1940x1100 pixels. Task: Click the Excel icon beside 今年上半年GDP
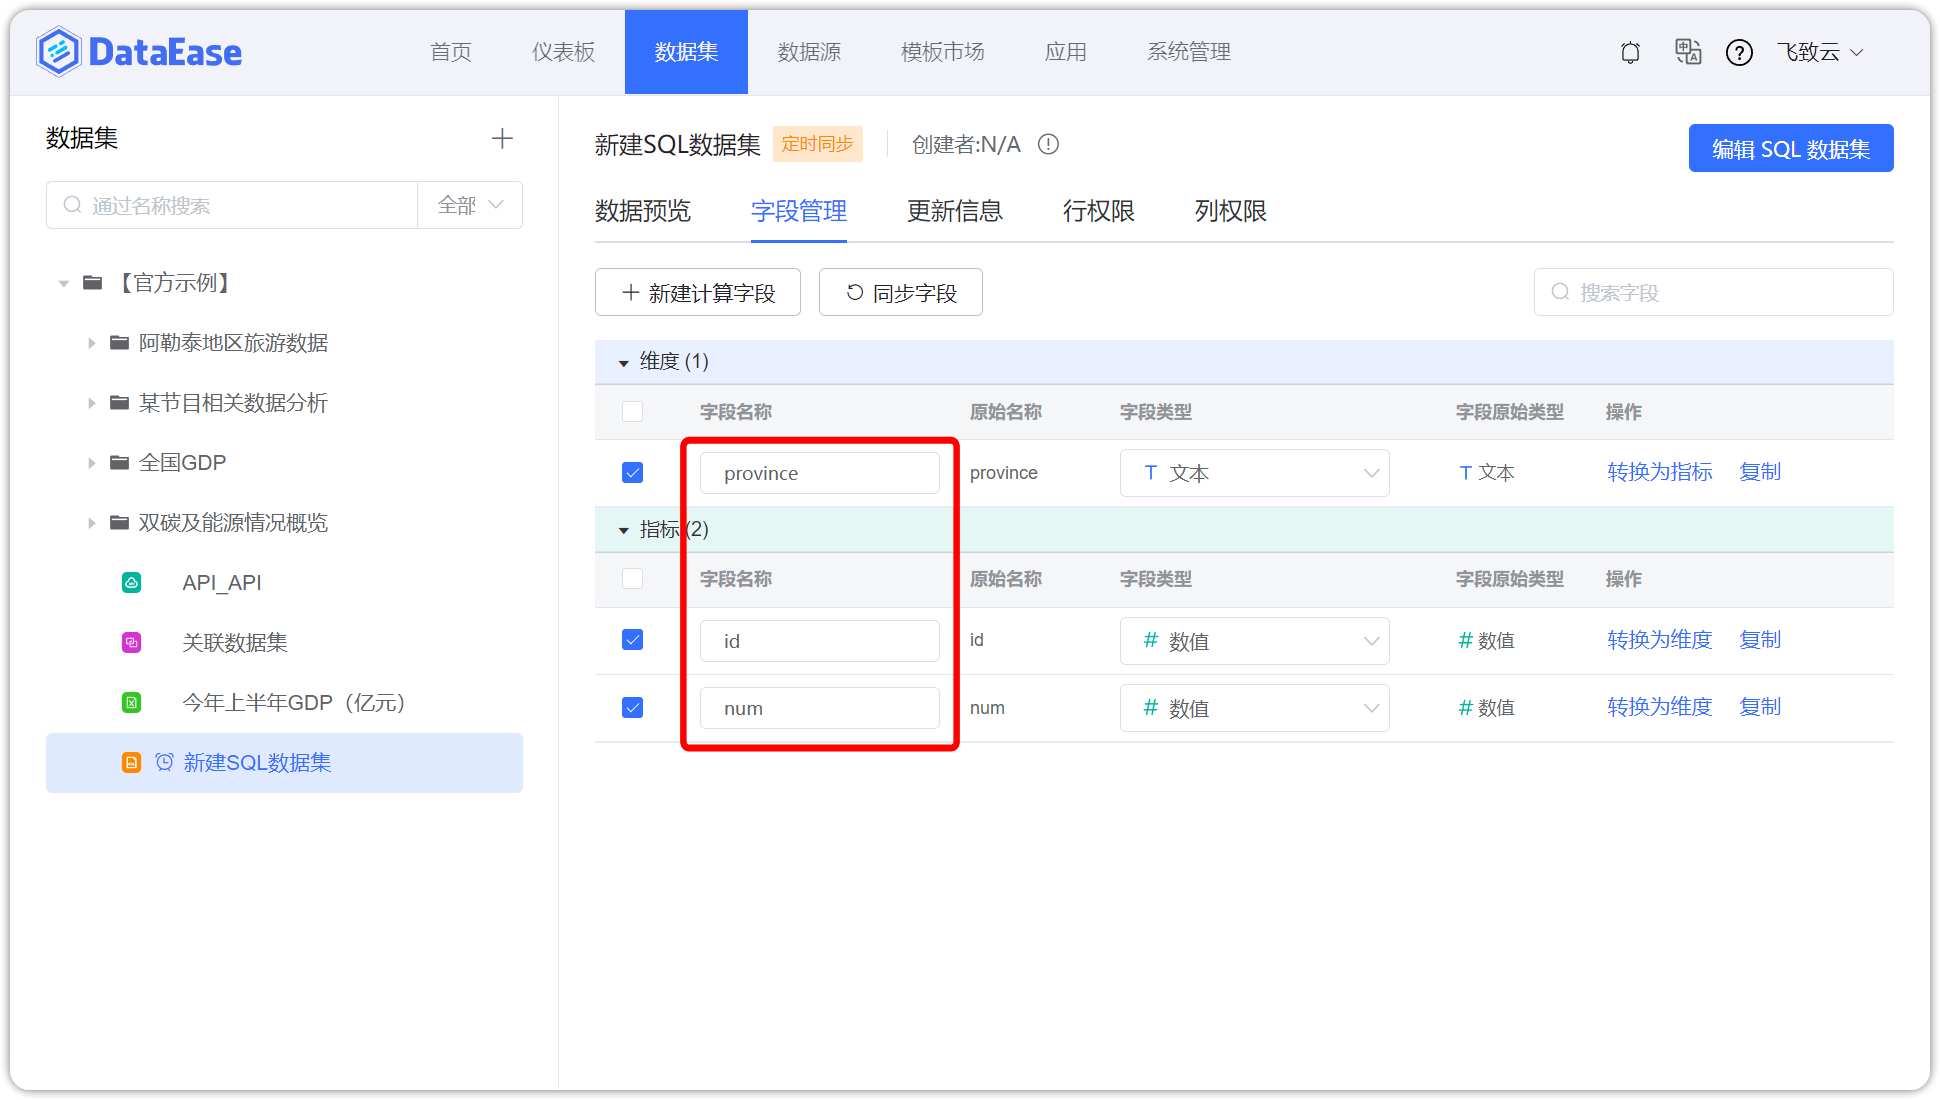click(x=131, y=702)
